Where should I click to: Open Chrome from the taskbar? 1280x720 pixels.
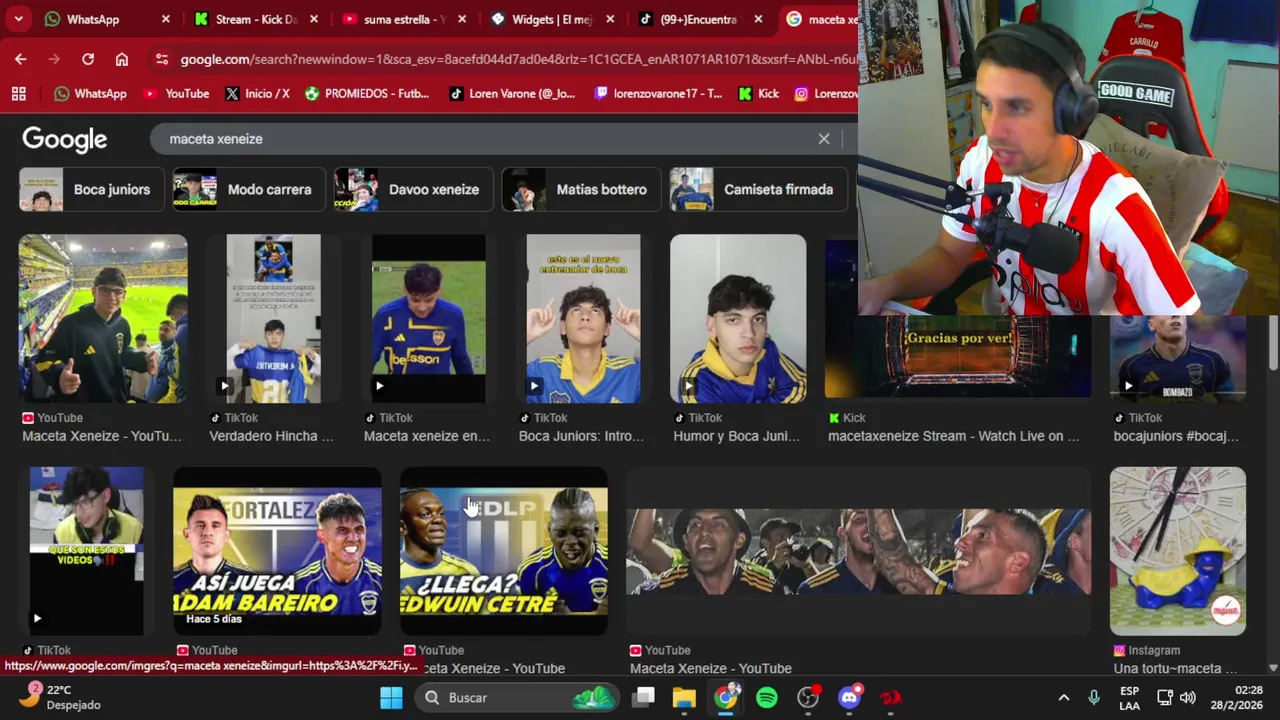click(x=726, y=697)
